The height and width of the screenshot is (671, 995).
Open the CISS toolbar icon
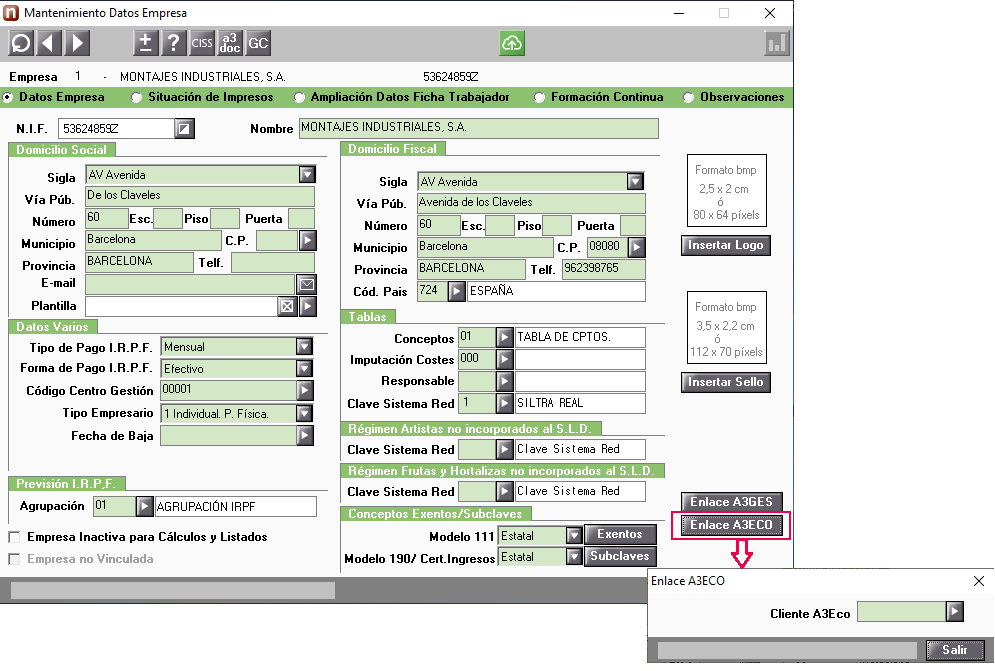(202, 43)
